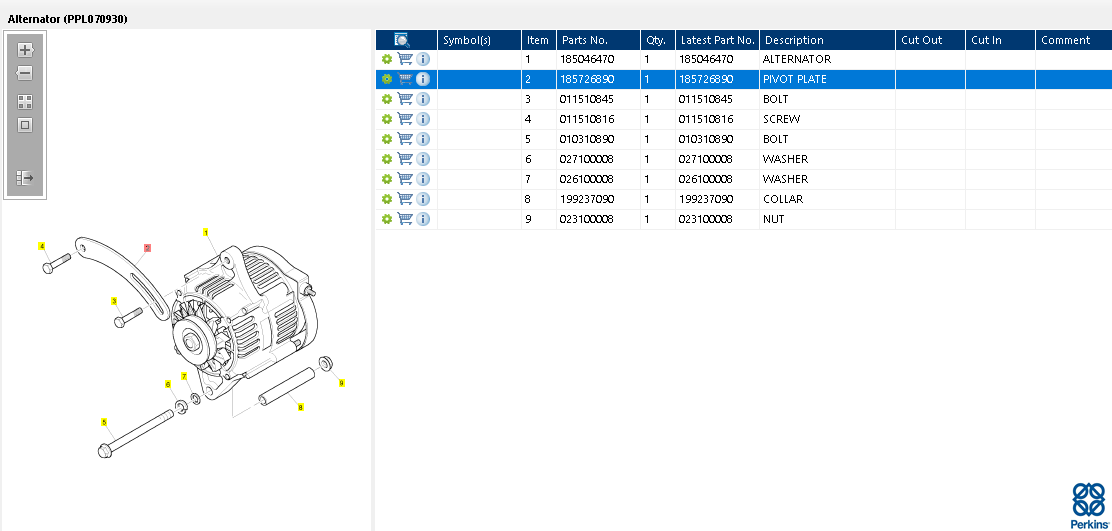This screenshot has height=531, width=1112.
Task: Zoom out of the parts diagram
Action: coord(25,73)
